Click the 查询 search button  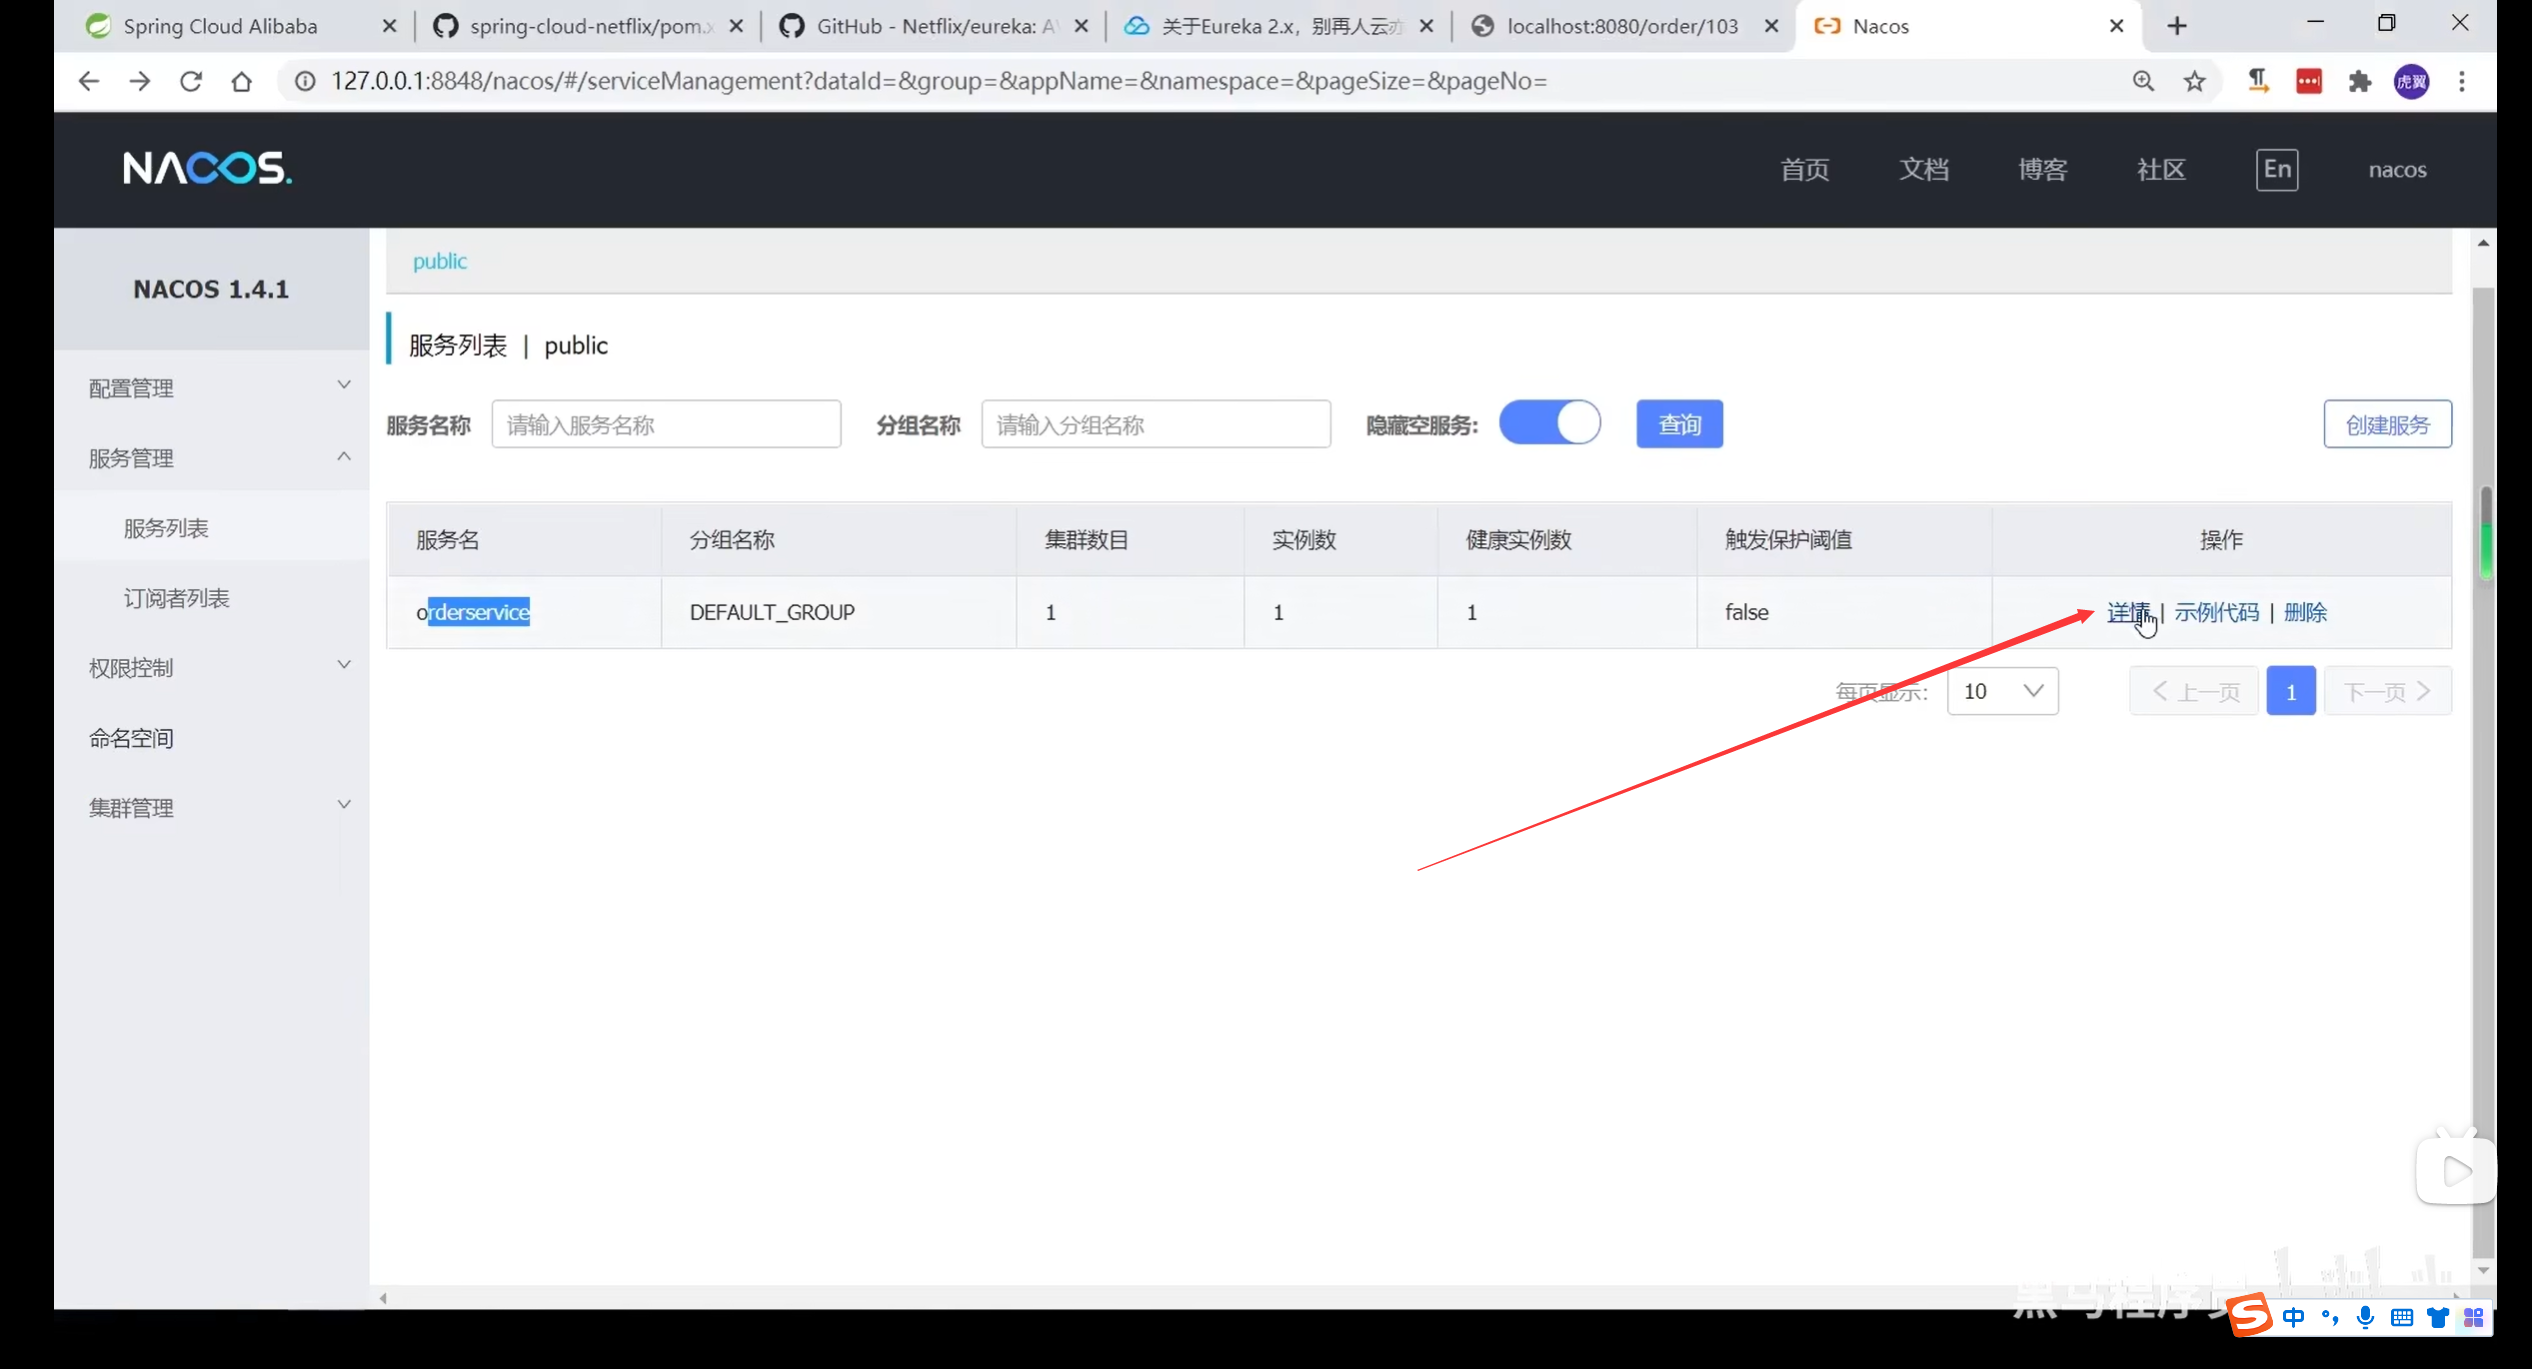(x=1679, y=424)
